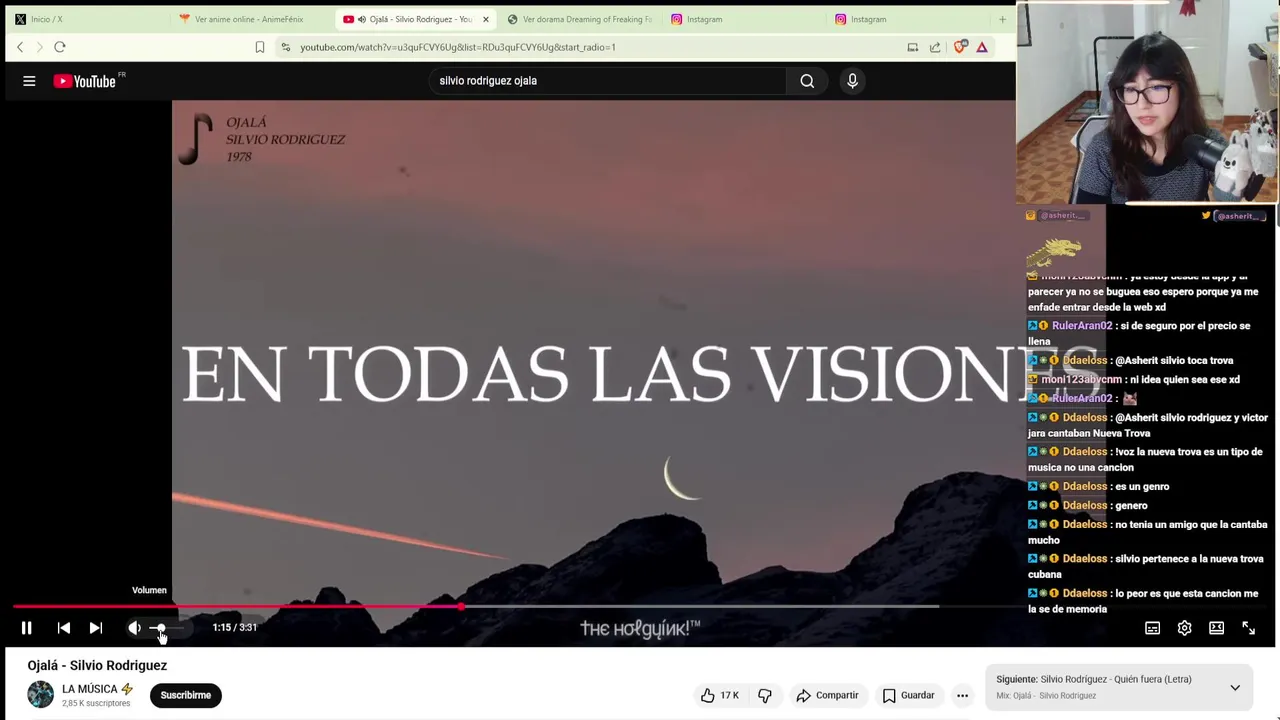The width and height of the screenshot is (1280, 720).
Task: Save video with Guardar button
Action: tap(909, 695)
